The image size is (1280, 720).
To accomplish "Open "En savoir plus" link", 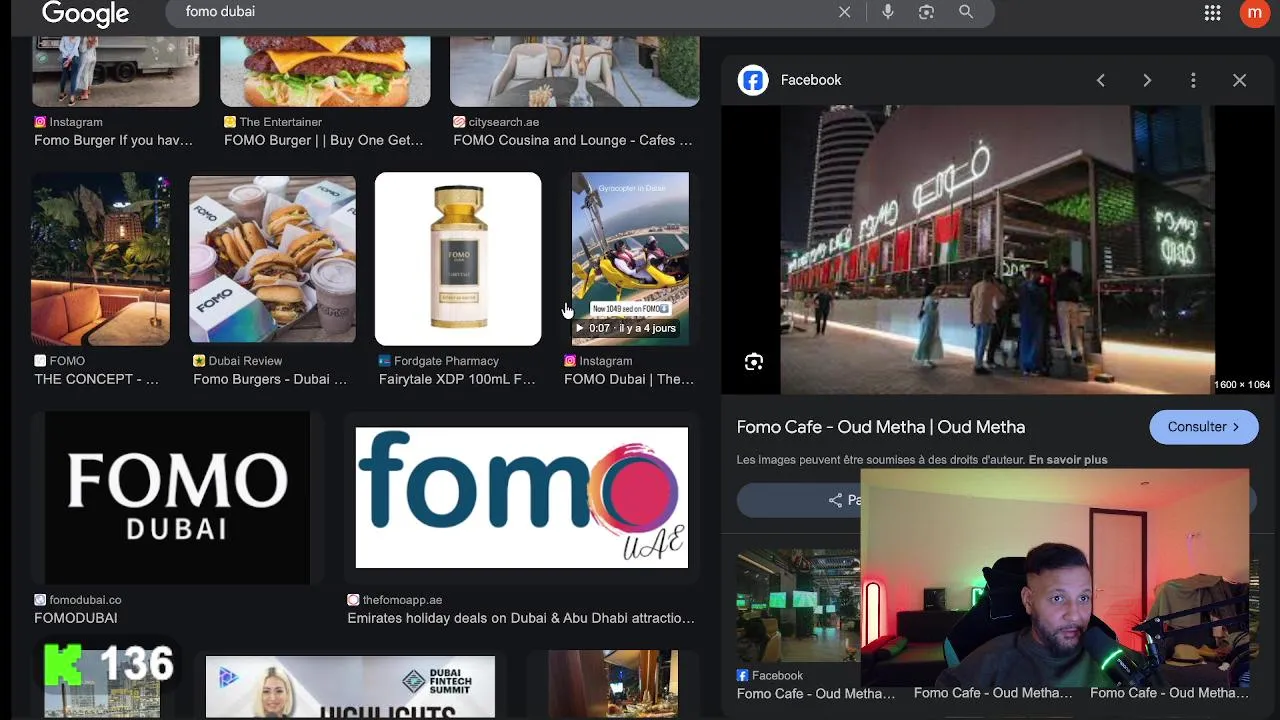I will pos(1068,460).
